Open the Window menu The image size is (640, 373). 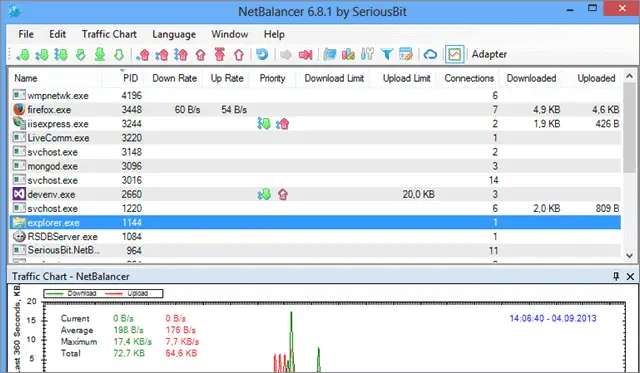(x=229, y=34)
